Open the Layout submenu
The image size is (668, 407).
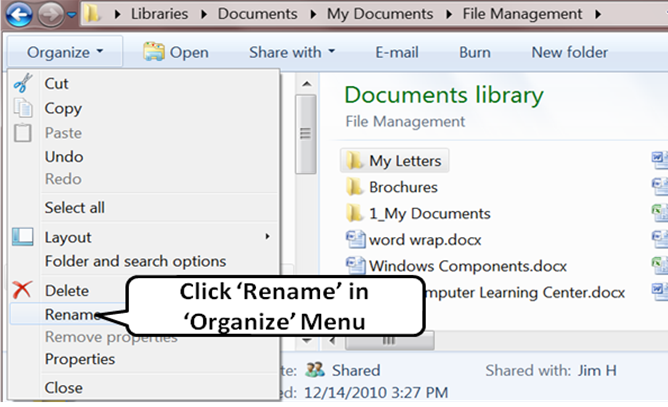(144, 237)
